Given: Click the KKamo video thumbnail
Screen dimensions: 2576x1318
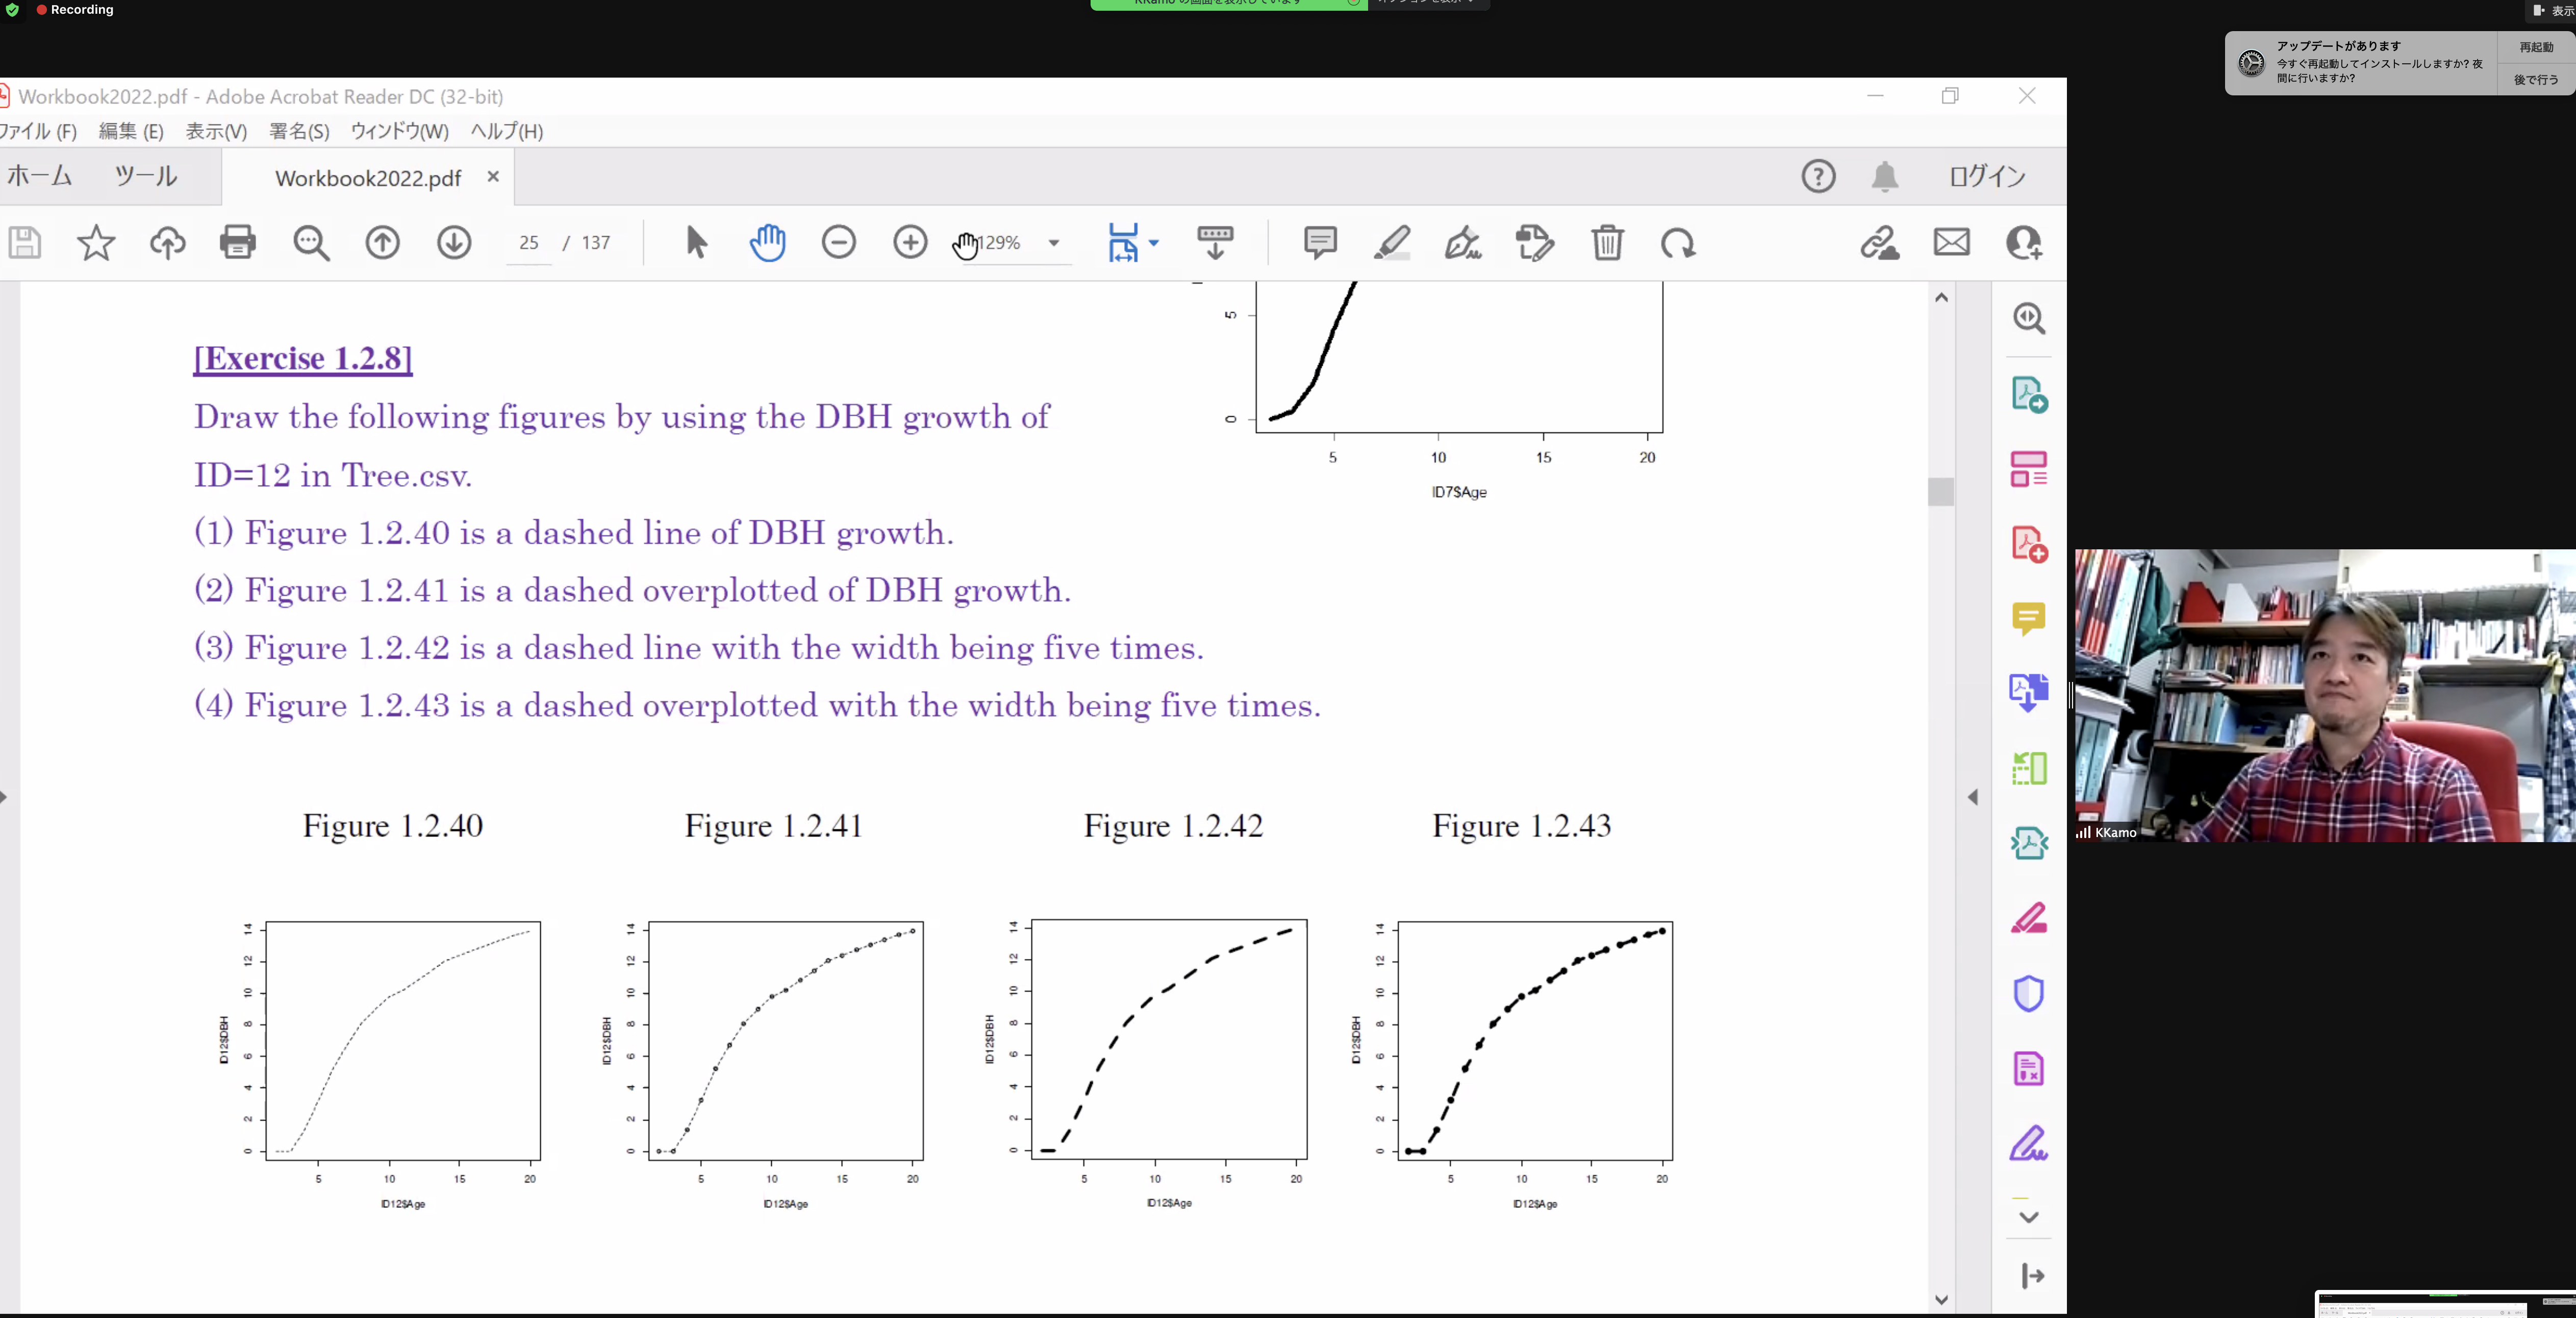Looking at the screenshot, I should [x=2325, y=695].
